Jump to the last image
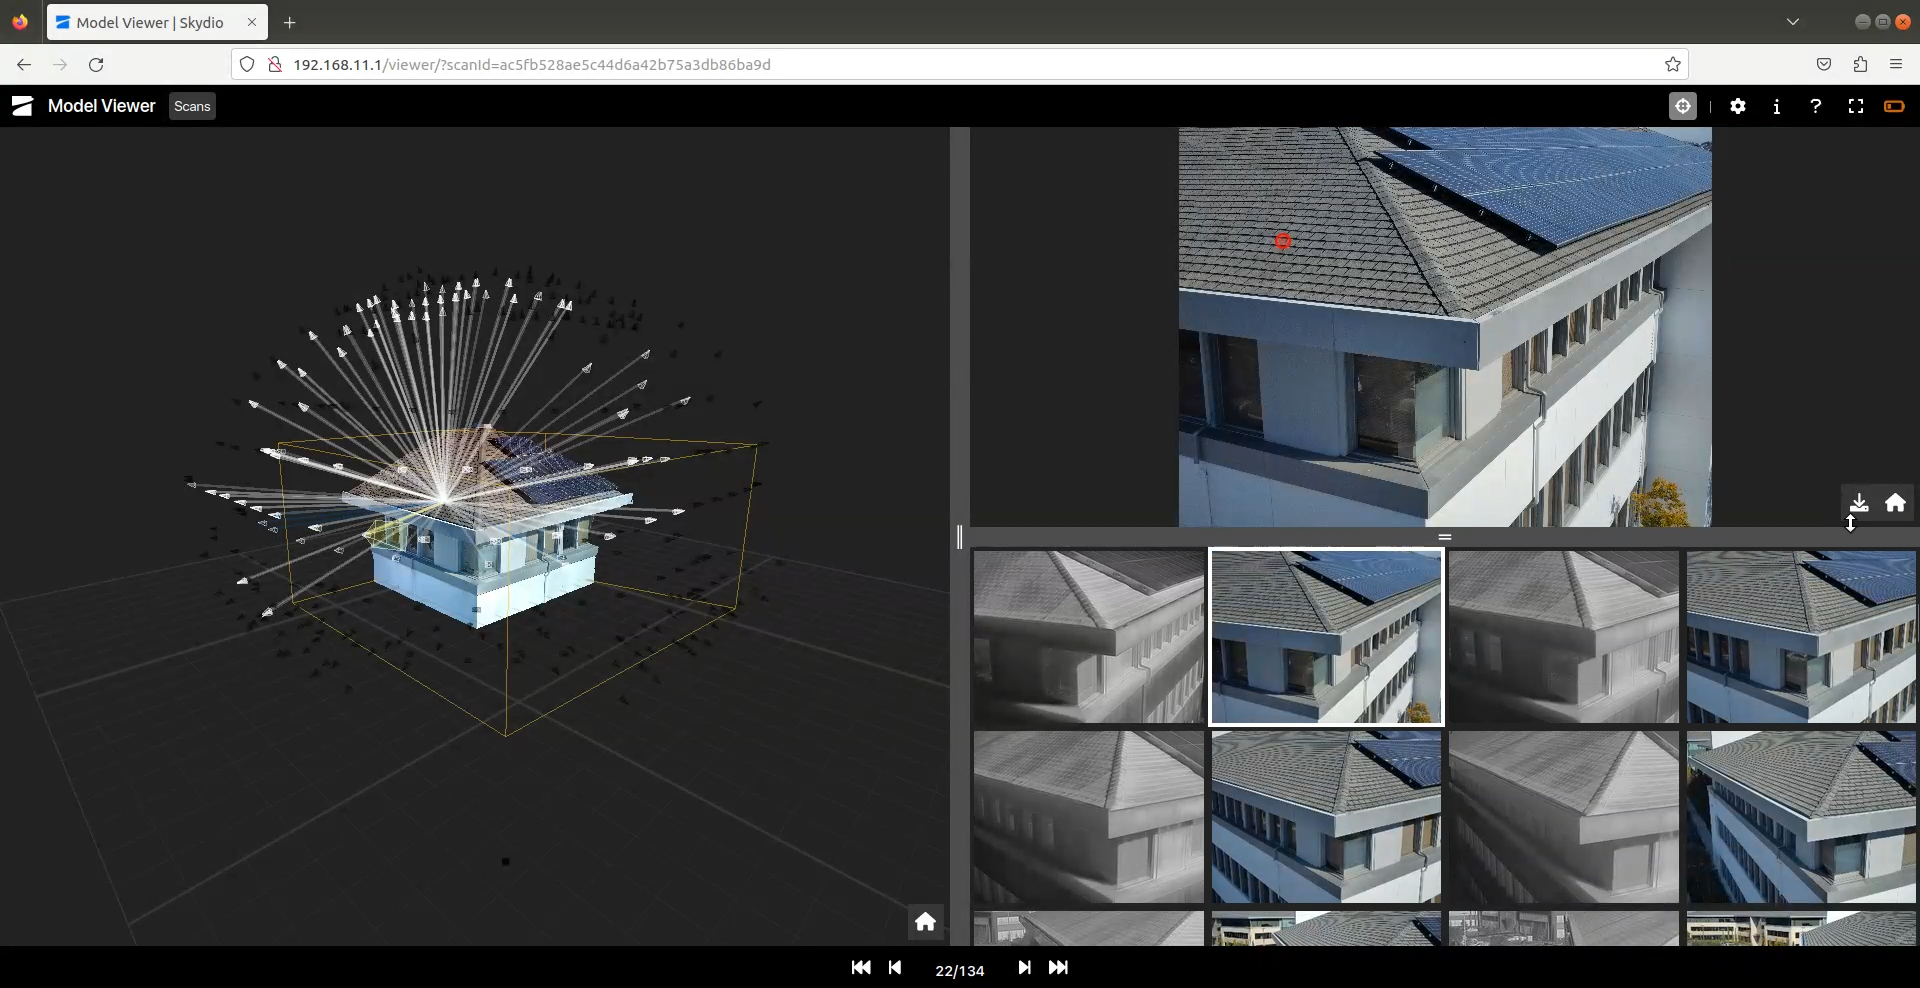The width and height of the screenshot is (1920, 988). (x=1058, y=967)
